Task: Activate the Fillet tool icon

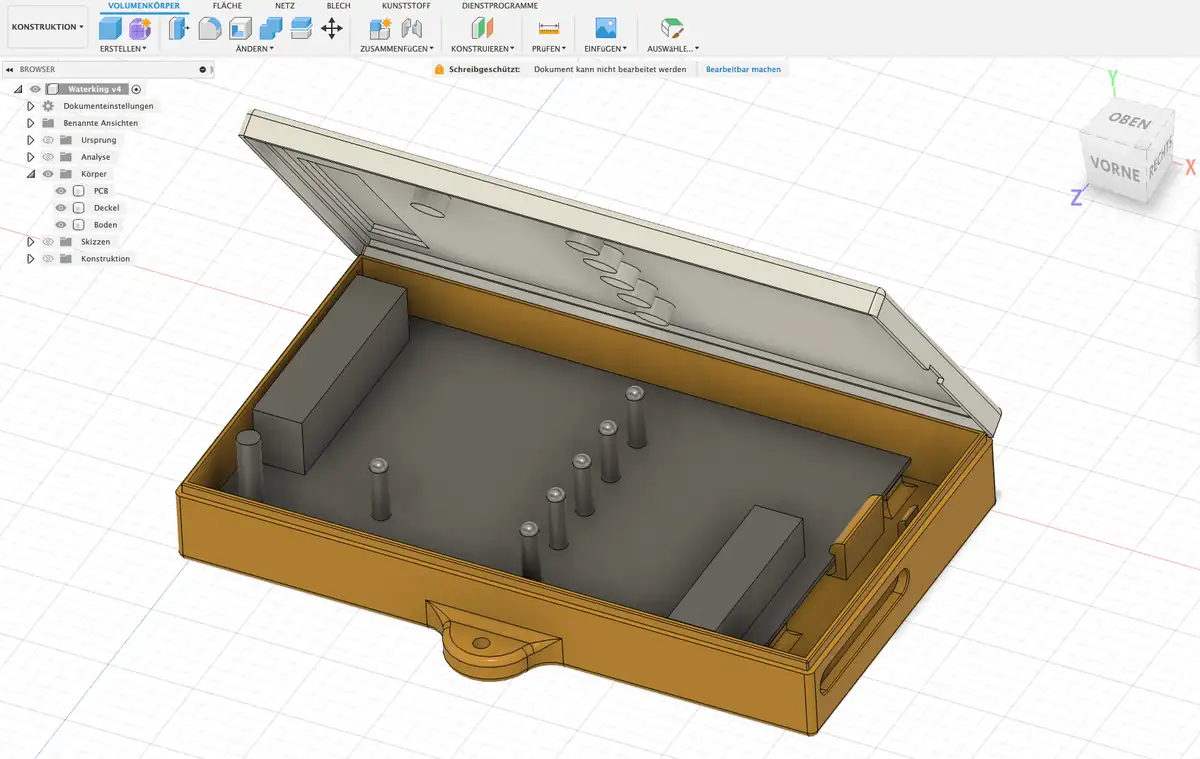Action: pyautogui.click(x=210, y=29)
